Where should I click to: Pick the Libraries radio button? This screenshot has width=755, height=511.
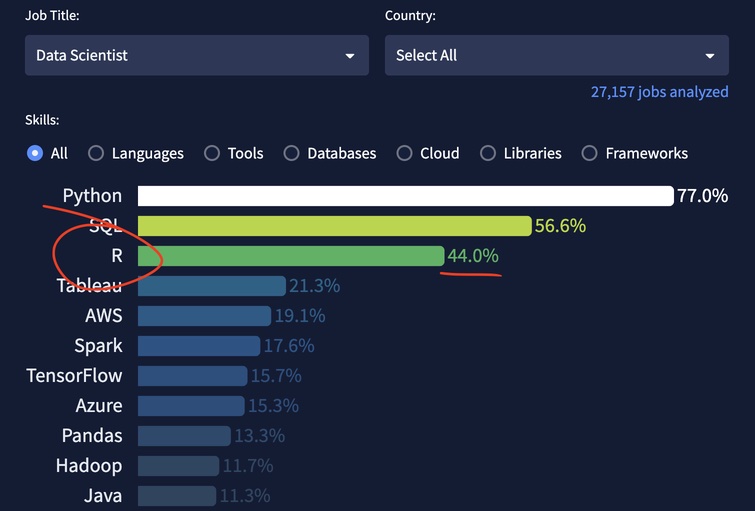click(488, 153)
